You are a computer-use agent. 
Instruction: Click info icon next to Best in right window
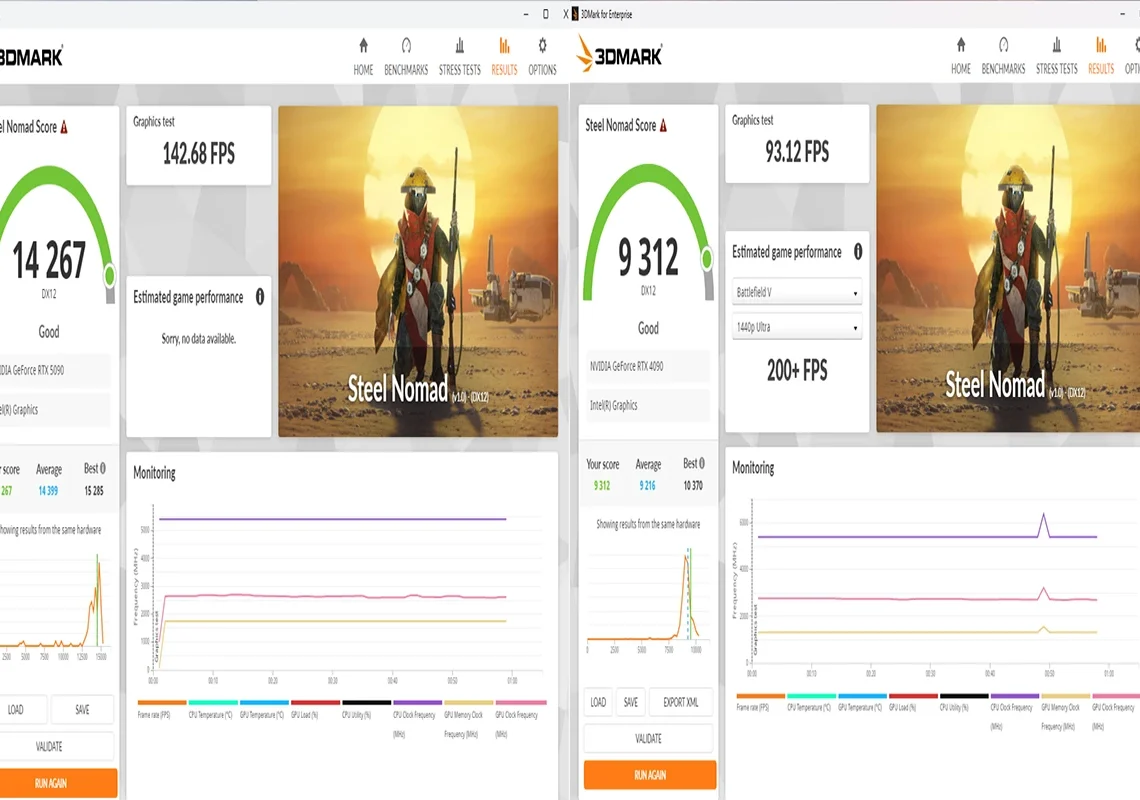coord(702,463)
